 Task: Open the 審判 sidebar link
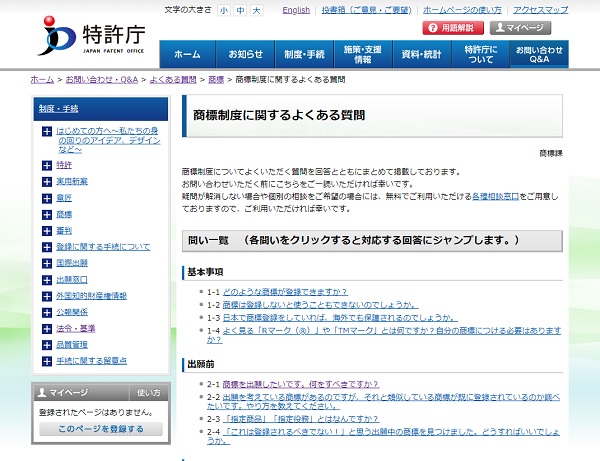coord(64,230)
